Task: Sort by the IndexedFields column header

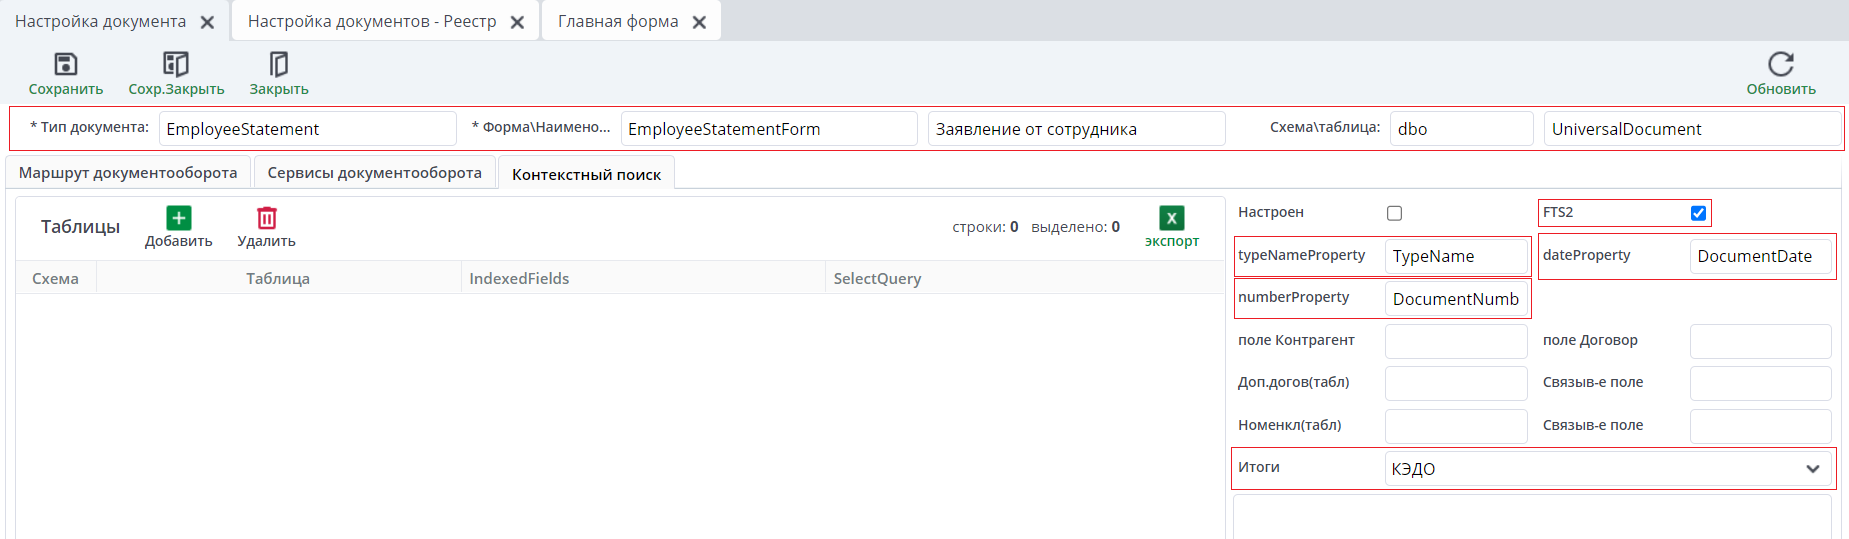Action: tap(643, 279)
